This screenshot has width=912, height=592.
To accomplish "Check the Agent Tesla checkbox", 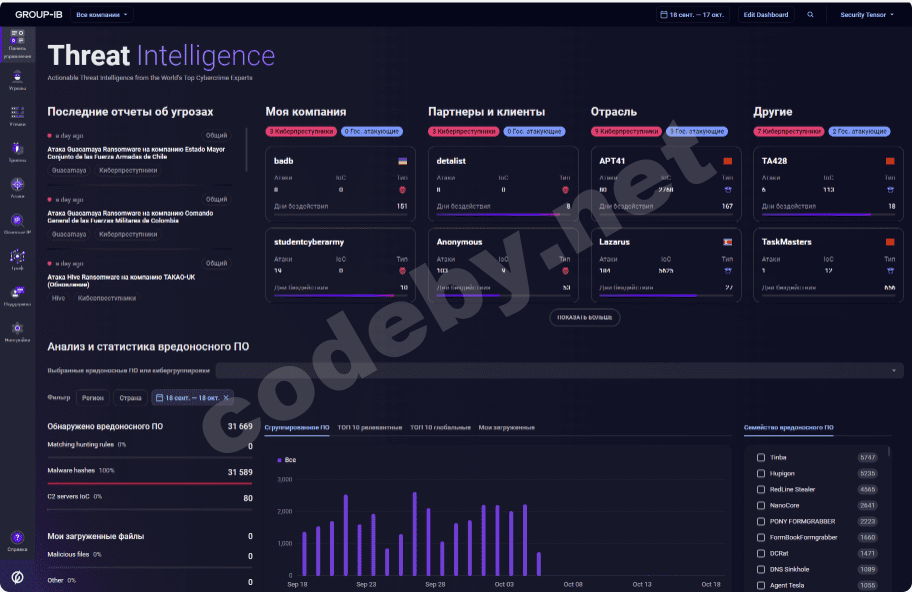I will (761, 586).
